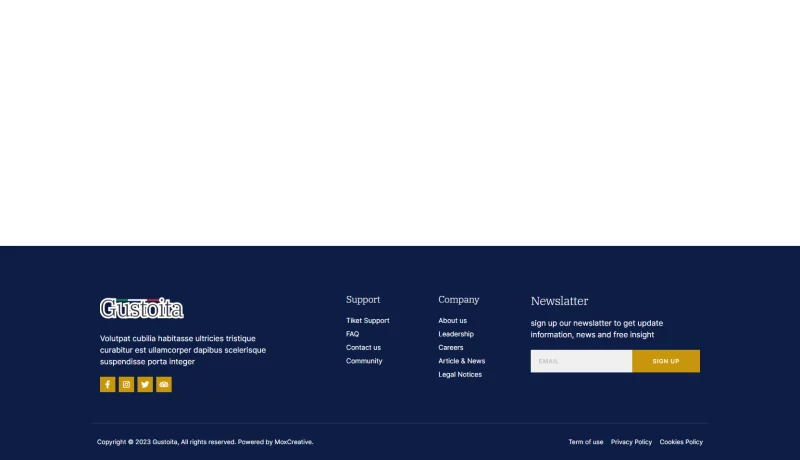This screenshot has width=800, height=460.
Task: Click the TripAdvisor social icon
Action: point(164,384)
